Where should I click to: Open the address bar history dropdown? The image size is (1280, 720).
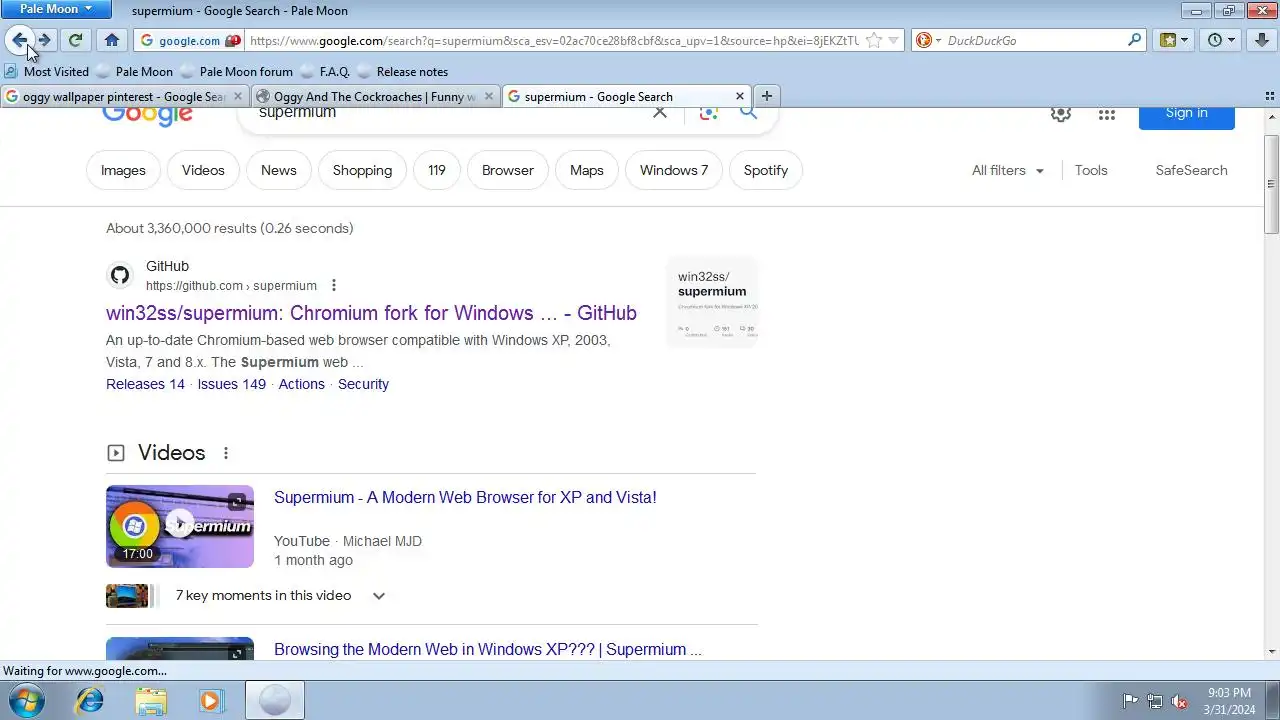tap(894, 40)
